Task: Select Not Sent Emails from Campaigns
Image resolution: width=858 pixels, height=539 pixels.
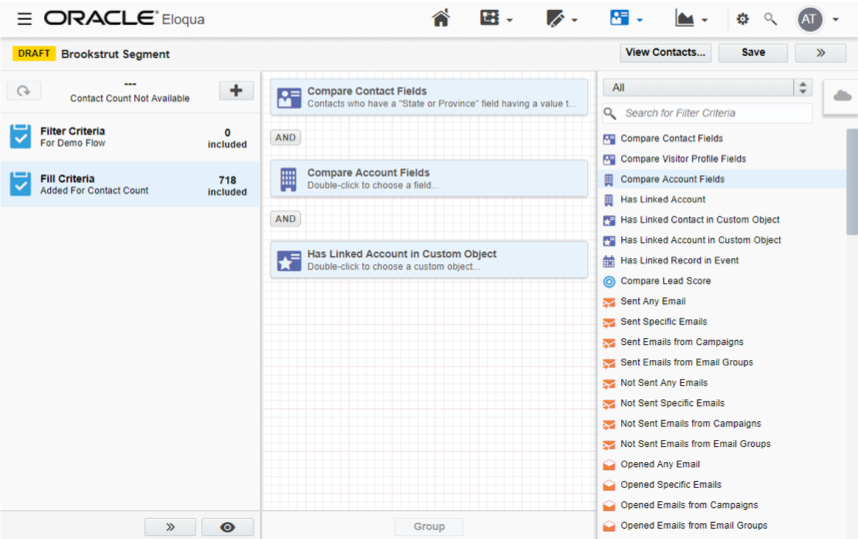Action: pyautogui.click(x=691, y=424)
